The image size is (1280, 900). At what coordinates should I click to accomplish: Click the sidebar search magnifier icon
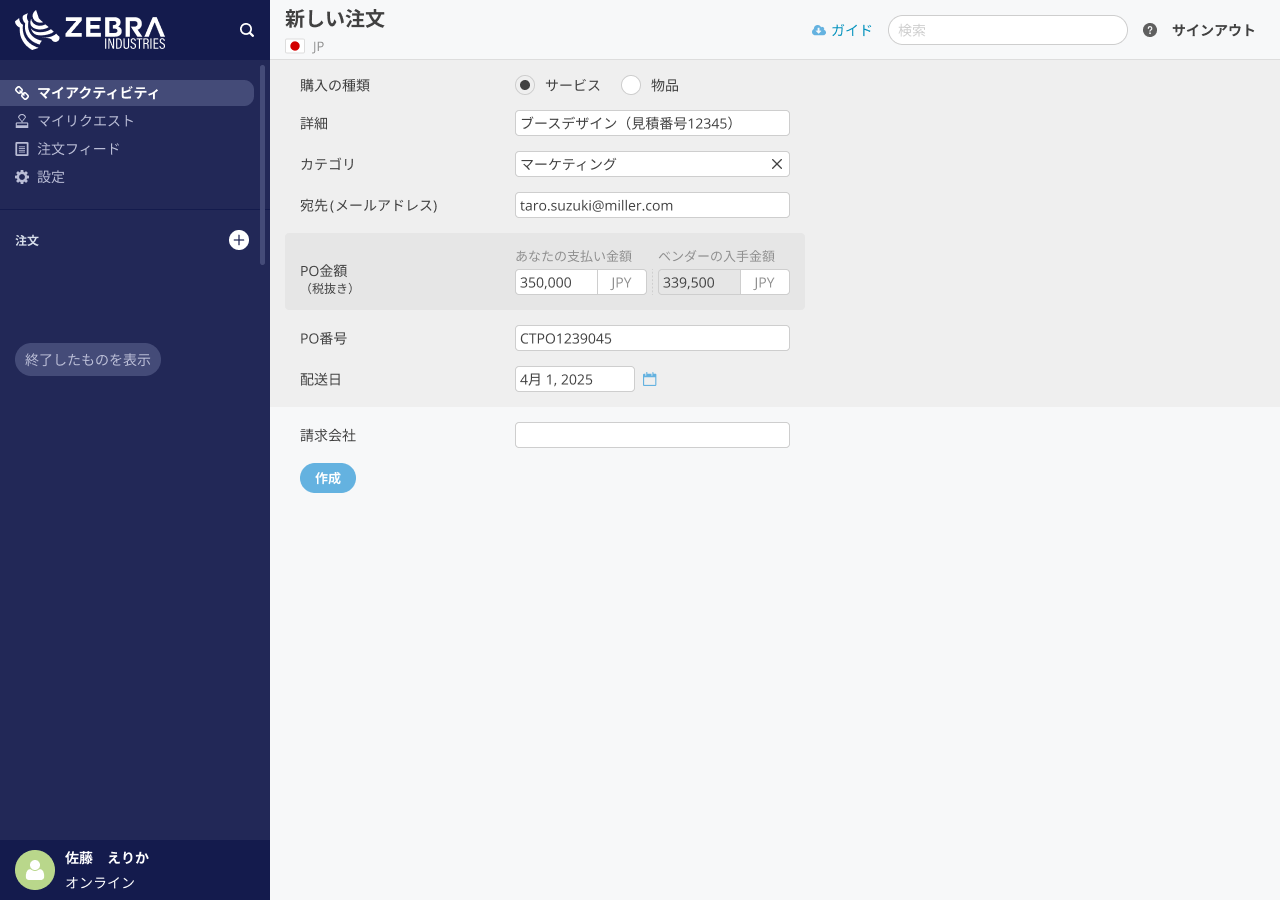tap(247, 30)
